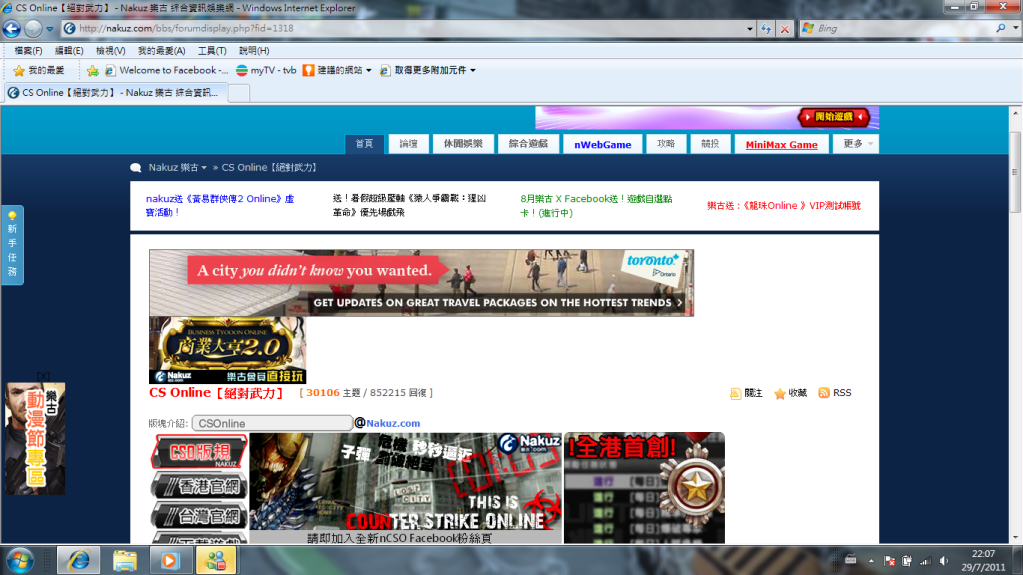Click the 動漫節專區 side advertisement
The height and width of the screenshot is (575, 1023).
[35, 439]
